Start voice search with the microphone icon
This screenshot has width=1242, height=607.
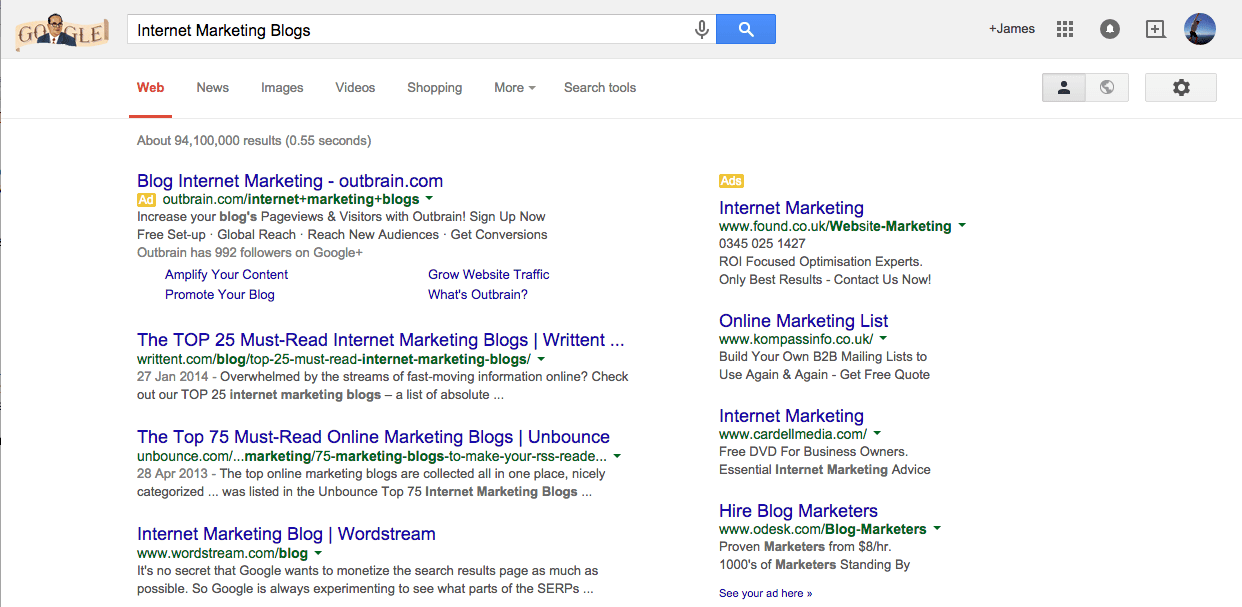coord(702,30)
